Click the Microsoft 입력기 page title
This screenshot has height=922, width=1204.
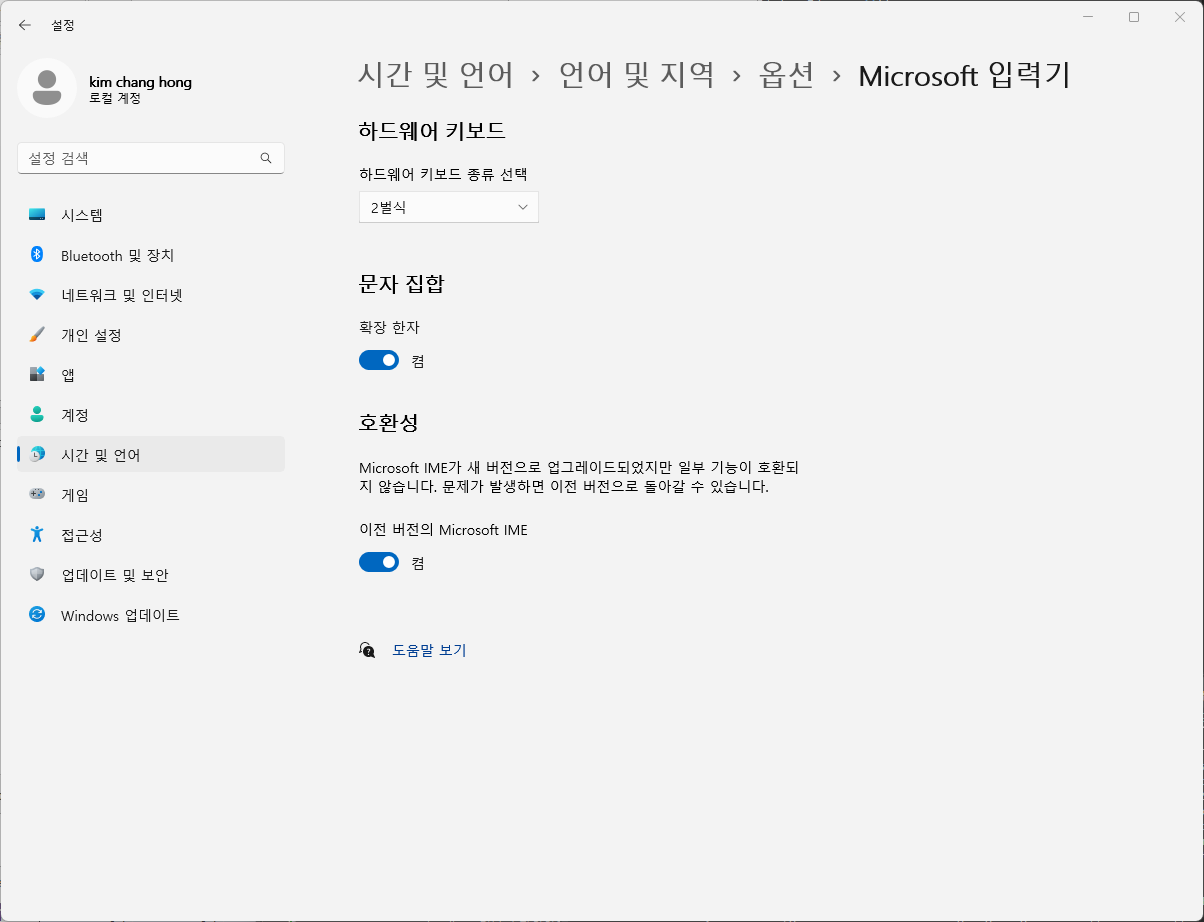pos(965,75)
